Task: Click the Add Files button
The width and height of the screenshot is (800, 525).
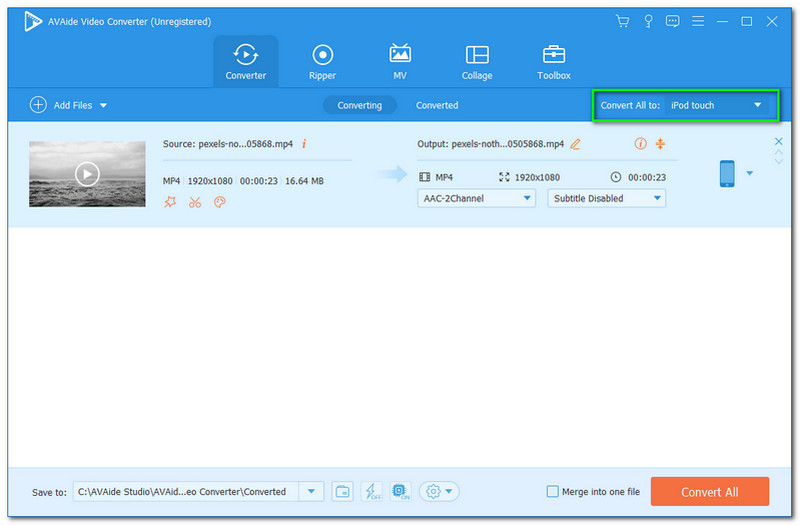Action: 68,105
